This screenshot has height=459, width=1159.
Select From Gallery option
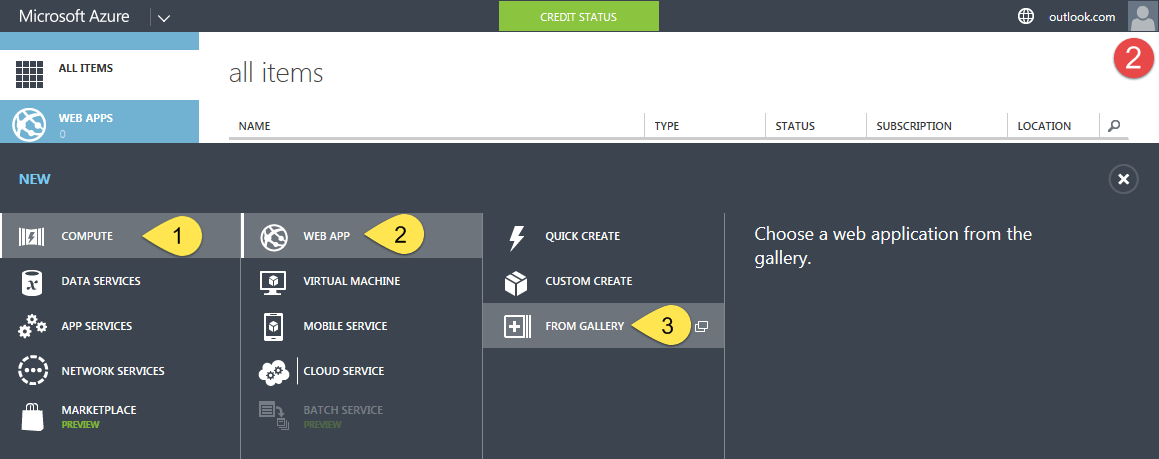tap(603, 326)
